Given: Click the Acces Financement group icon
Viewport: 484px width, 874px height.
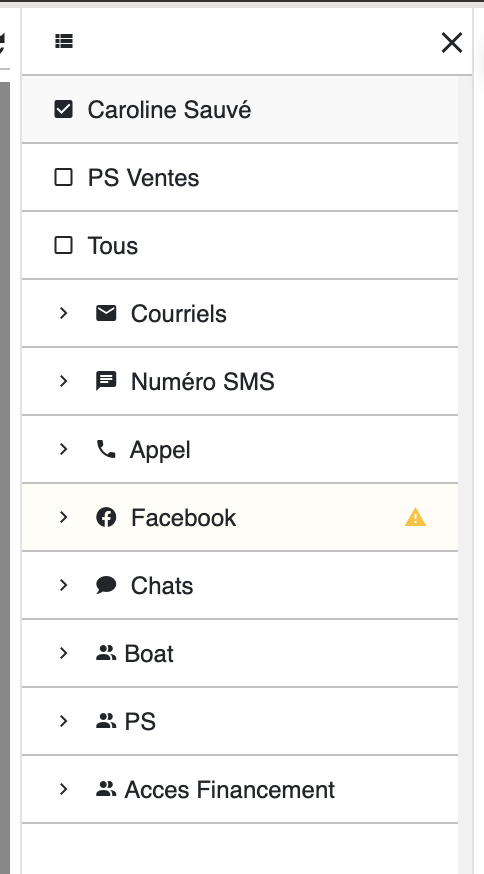Looking at the screenshot, I should tap(106, 789).
